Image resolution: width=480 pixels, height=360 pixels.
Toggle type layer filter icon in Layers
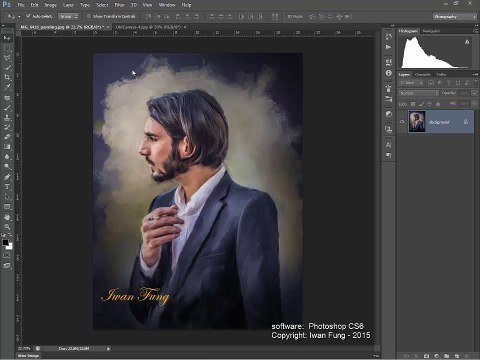449,83
